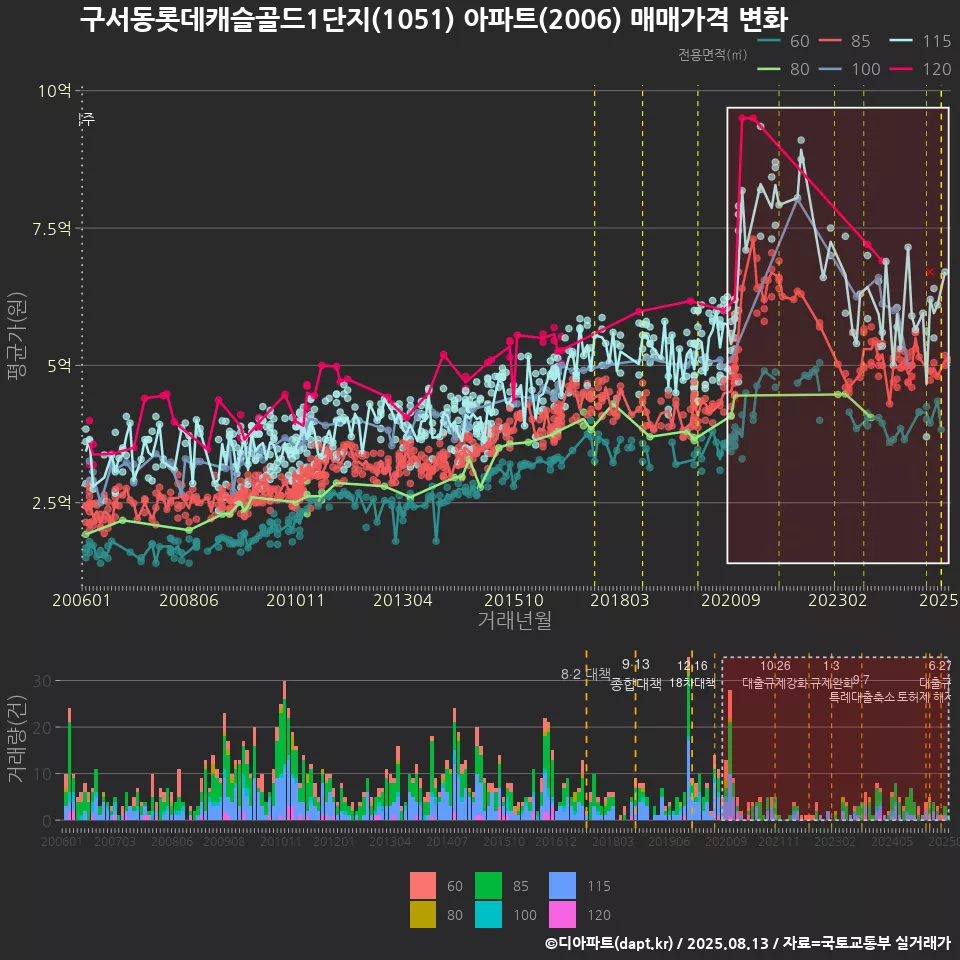The image size is (960, 960).
Task: Click the 201304 price chart x-axis label
Action: coord(403,600)
